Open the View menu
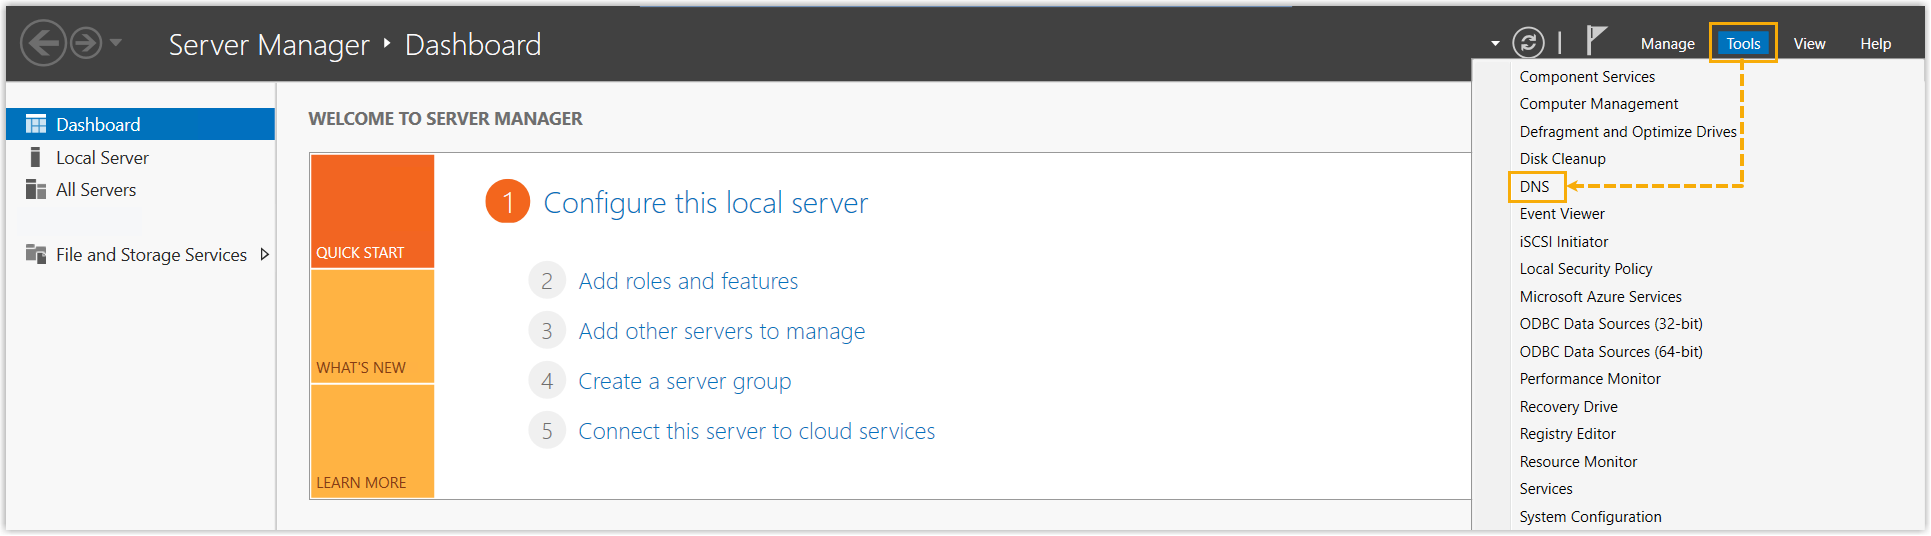 point(1808,44)
